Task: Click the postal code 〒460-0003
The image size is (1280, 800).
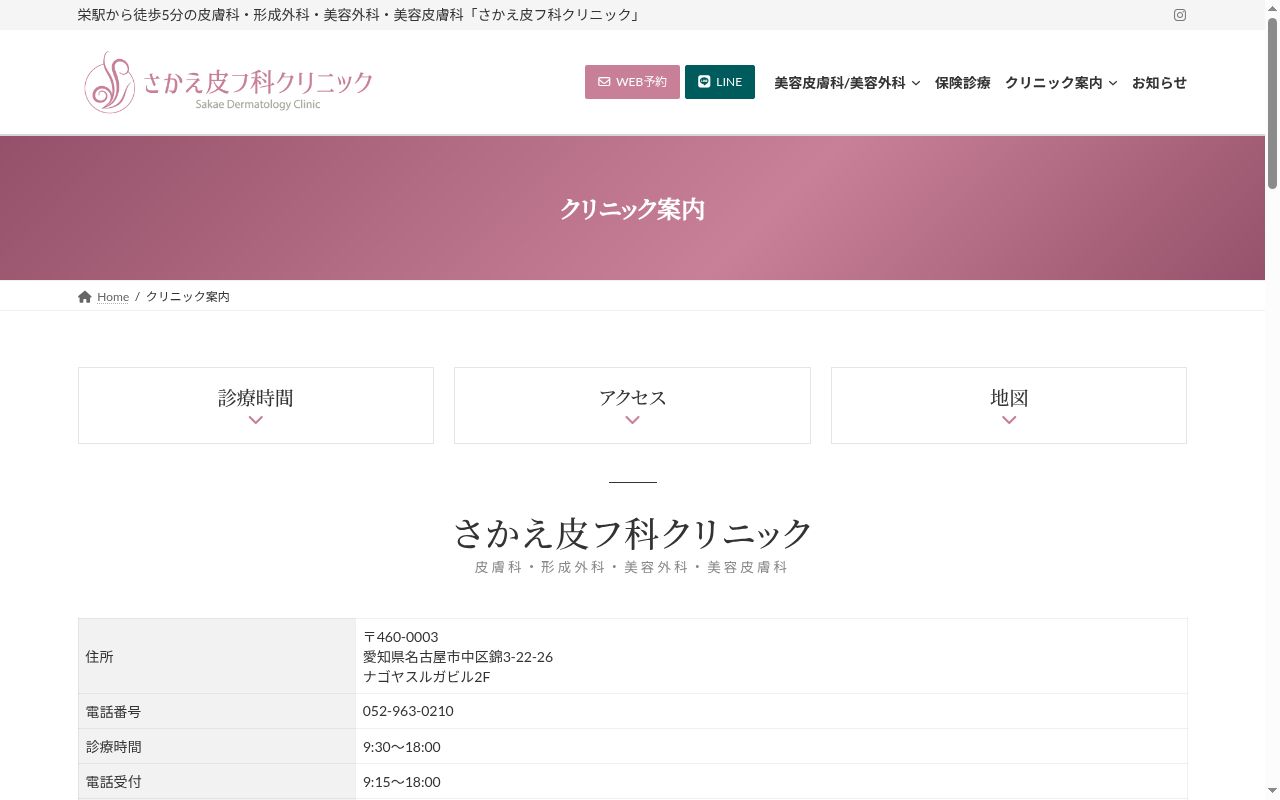Action: pos(400,637)
